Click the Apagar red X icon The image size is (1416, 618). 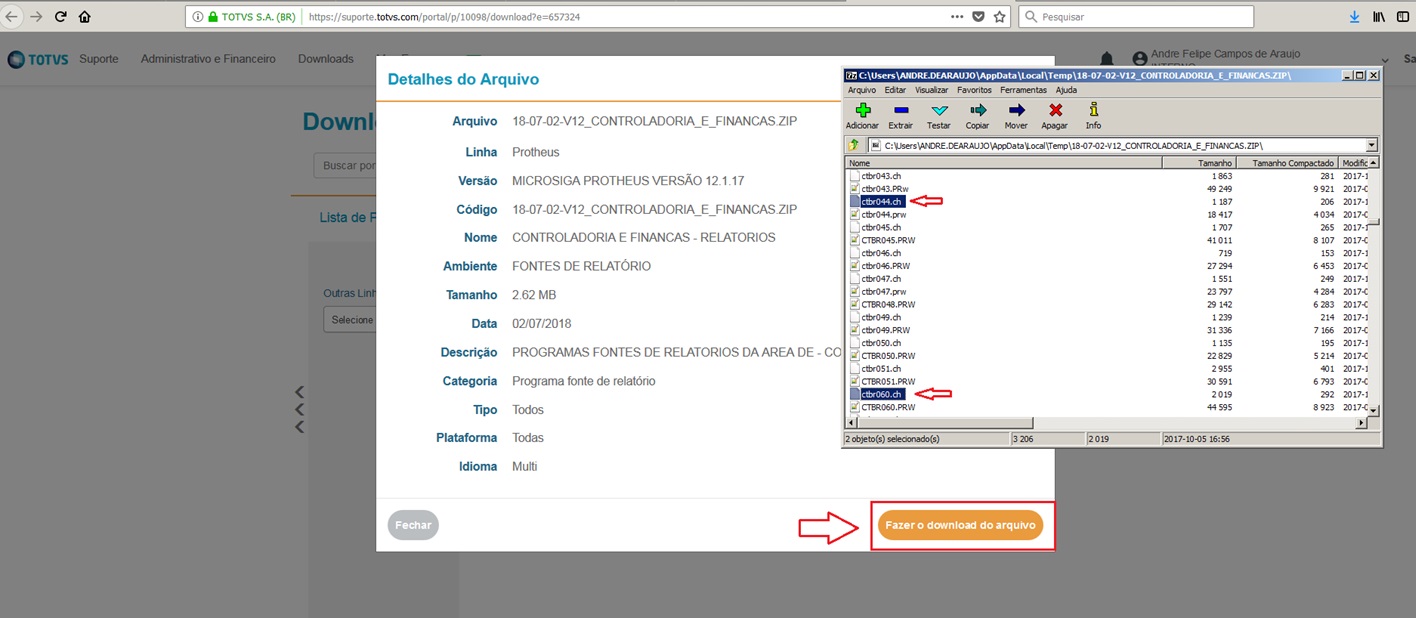(x=1055, y=110)
